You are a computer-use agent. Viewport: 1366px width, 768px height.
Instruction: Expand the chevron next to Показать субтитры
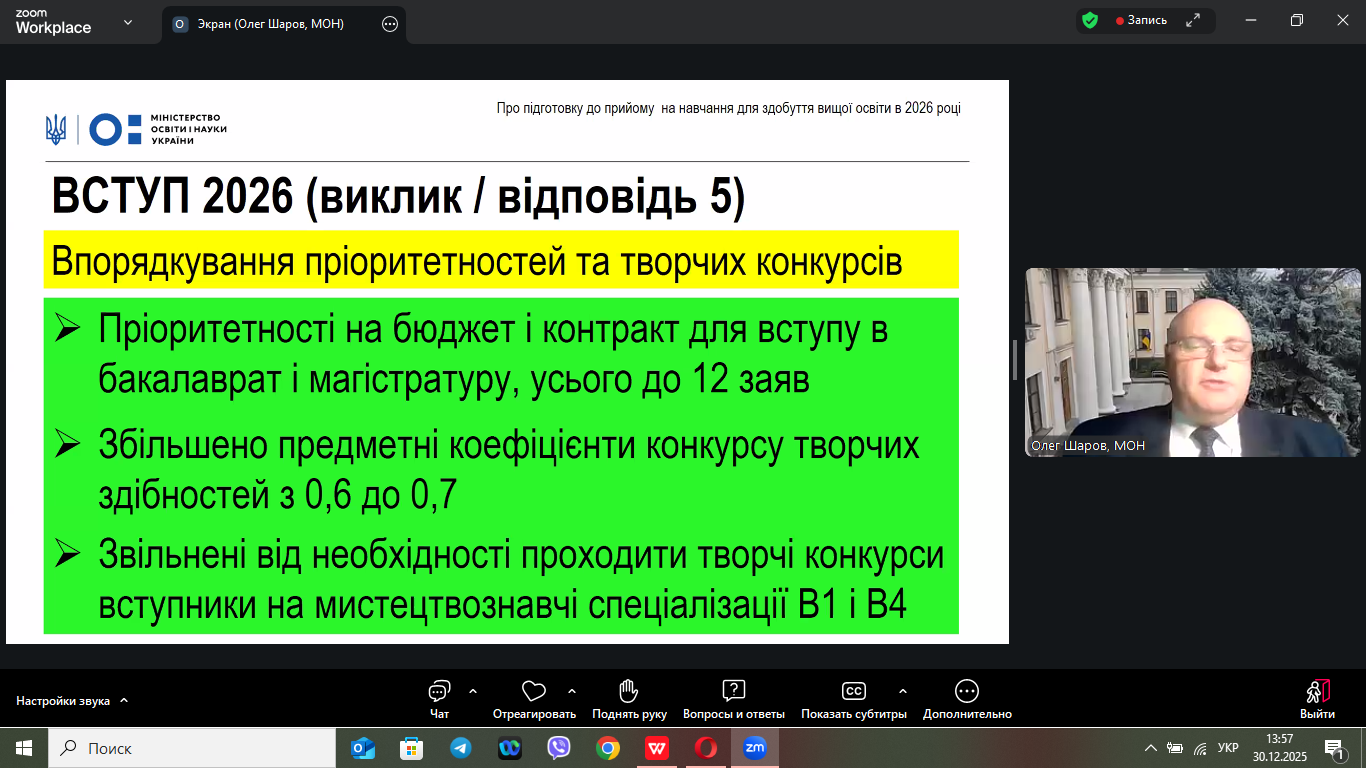[x=903, y=691]
